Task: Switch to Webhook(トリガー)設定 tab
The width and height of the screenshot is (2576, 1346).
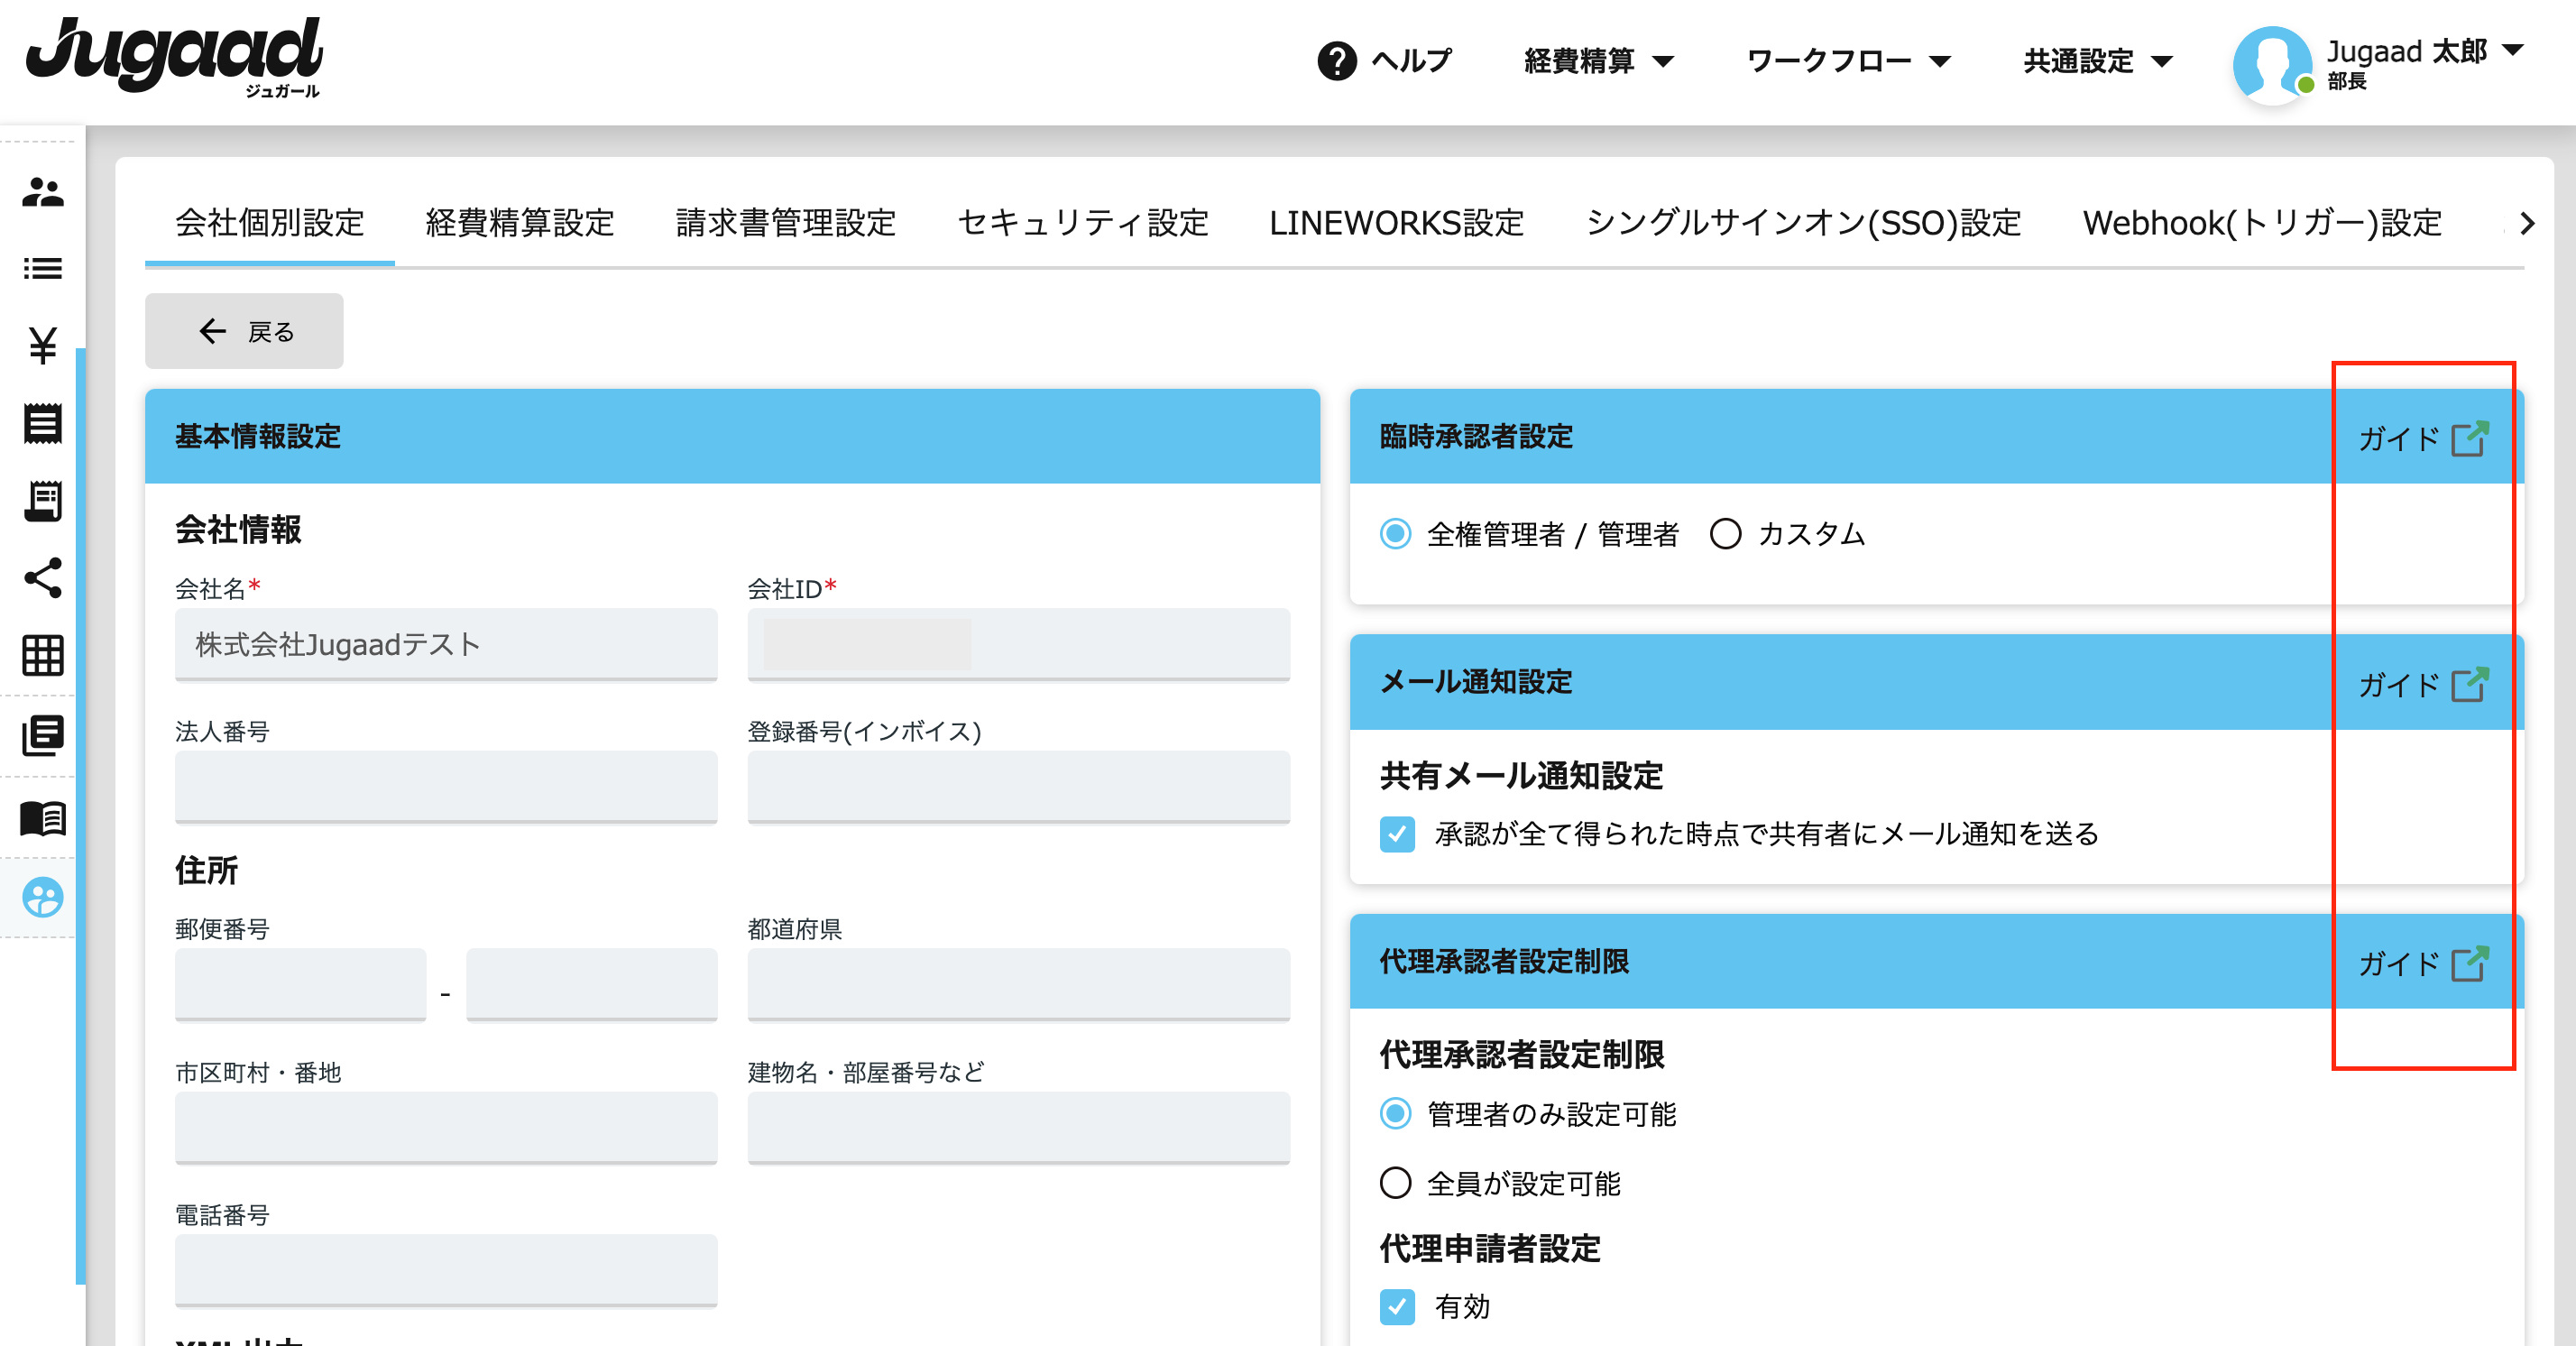Action: (x=2262, y=223)
